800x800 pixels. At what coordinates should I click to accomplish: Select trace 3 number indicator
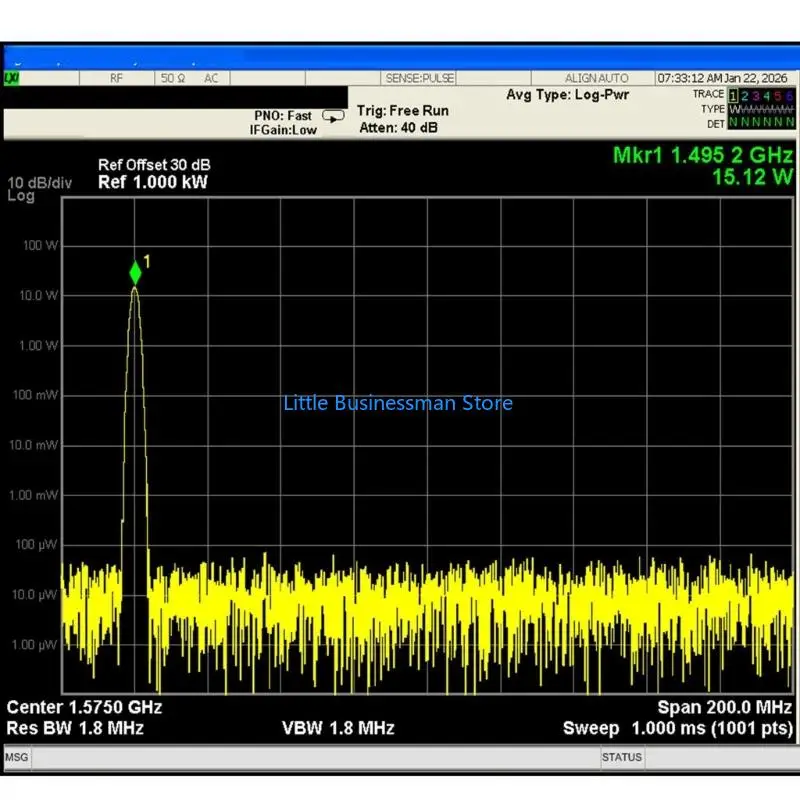(756, 95)
